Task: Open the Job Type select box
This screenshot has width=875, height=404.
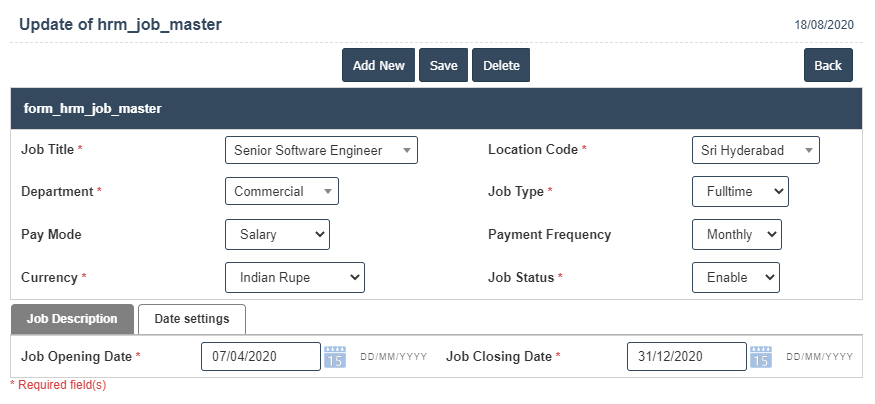Action: tap(740, 191)
